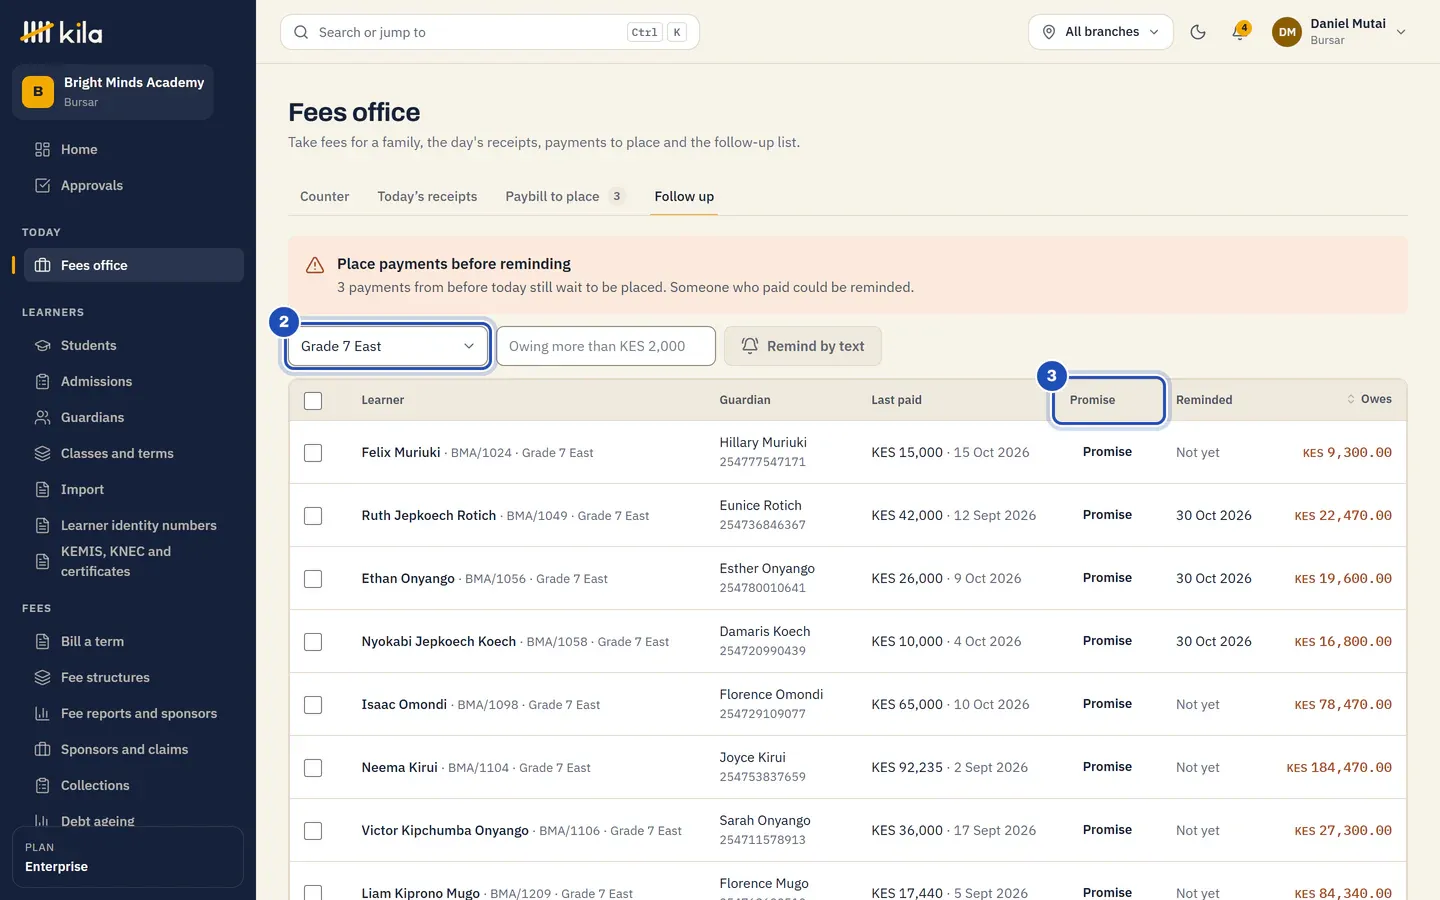Viewport: 1440px width, 900px height.
Task: Focus the Search or jump to field
Action: (x=490, y=32)
